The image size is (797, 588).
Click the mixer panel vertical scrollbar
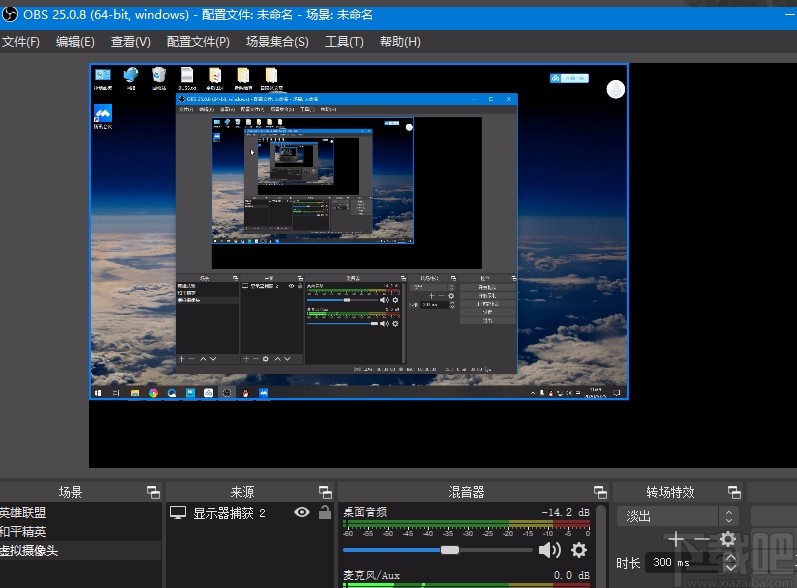click(601, 546)
